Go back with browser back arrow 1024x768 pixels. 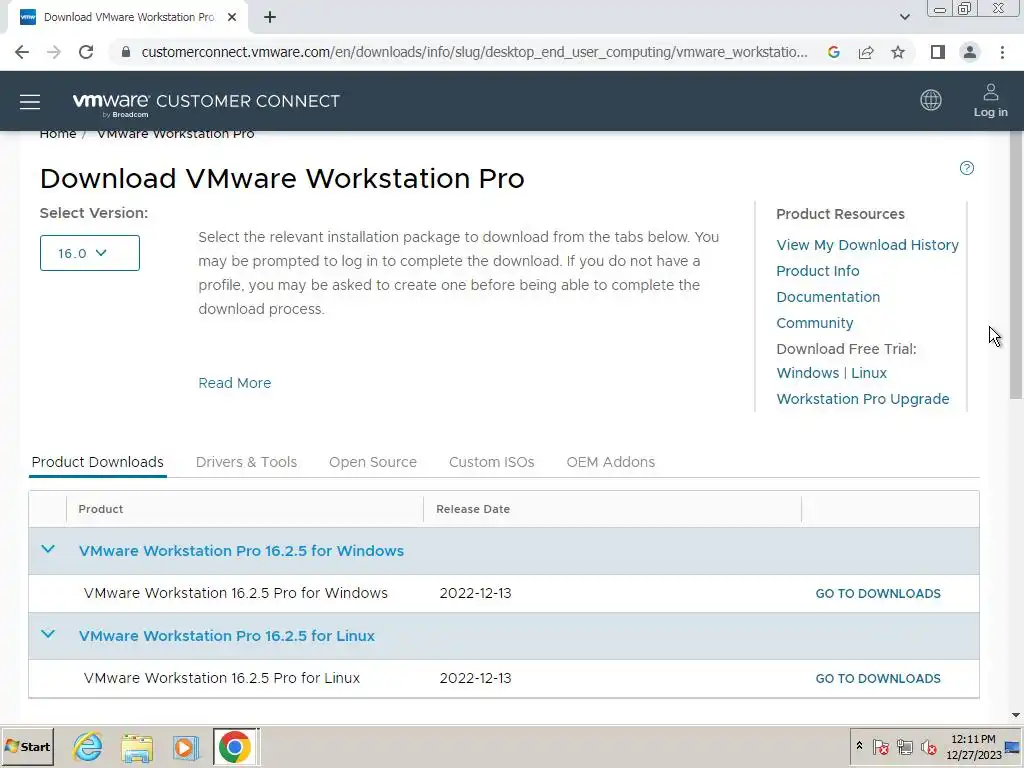22,52
